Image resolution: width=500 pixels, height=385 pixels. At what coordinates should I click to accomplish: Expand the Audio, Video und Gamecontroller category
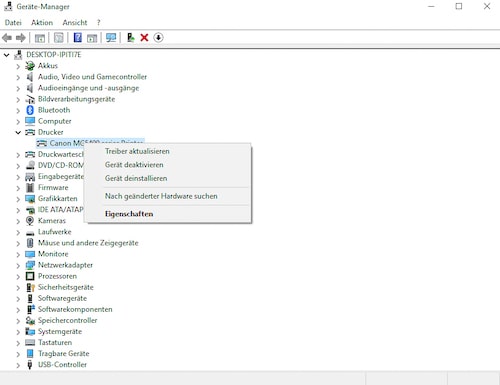[x=18, y=77]
